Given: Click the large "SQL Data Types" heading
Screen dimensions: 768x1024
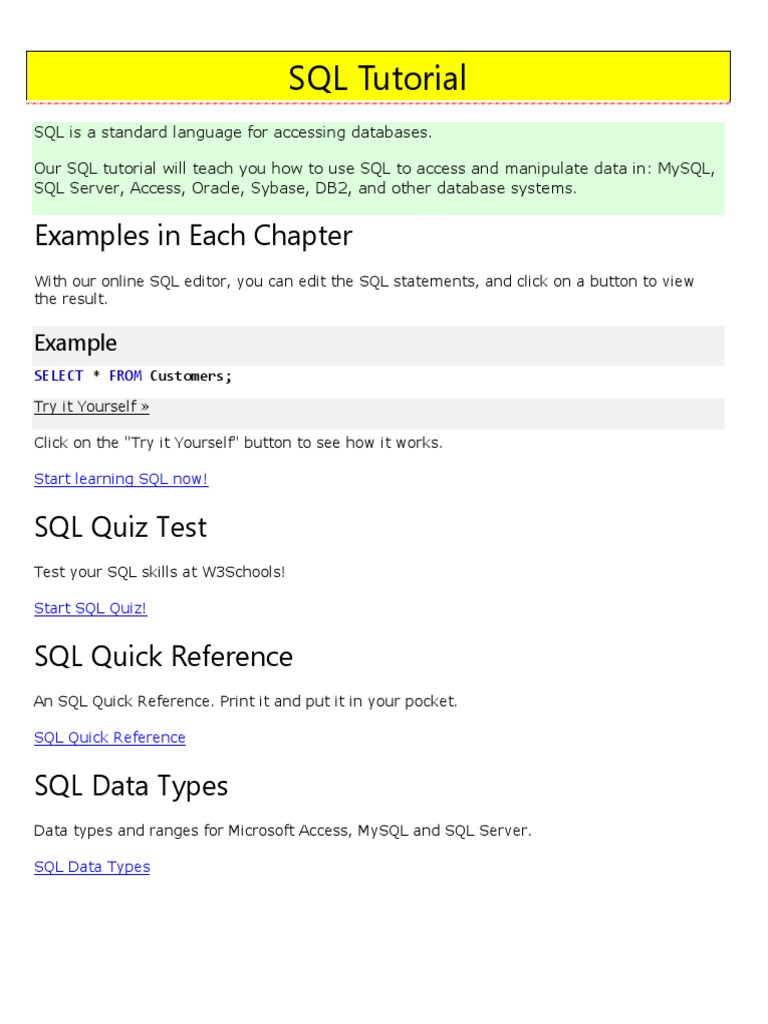Looking at the screenshot, I should (131, 786).
